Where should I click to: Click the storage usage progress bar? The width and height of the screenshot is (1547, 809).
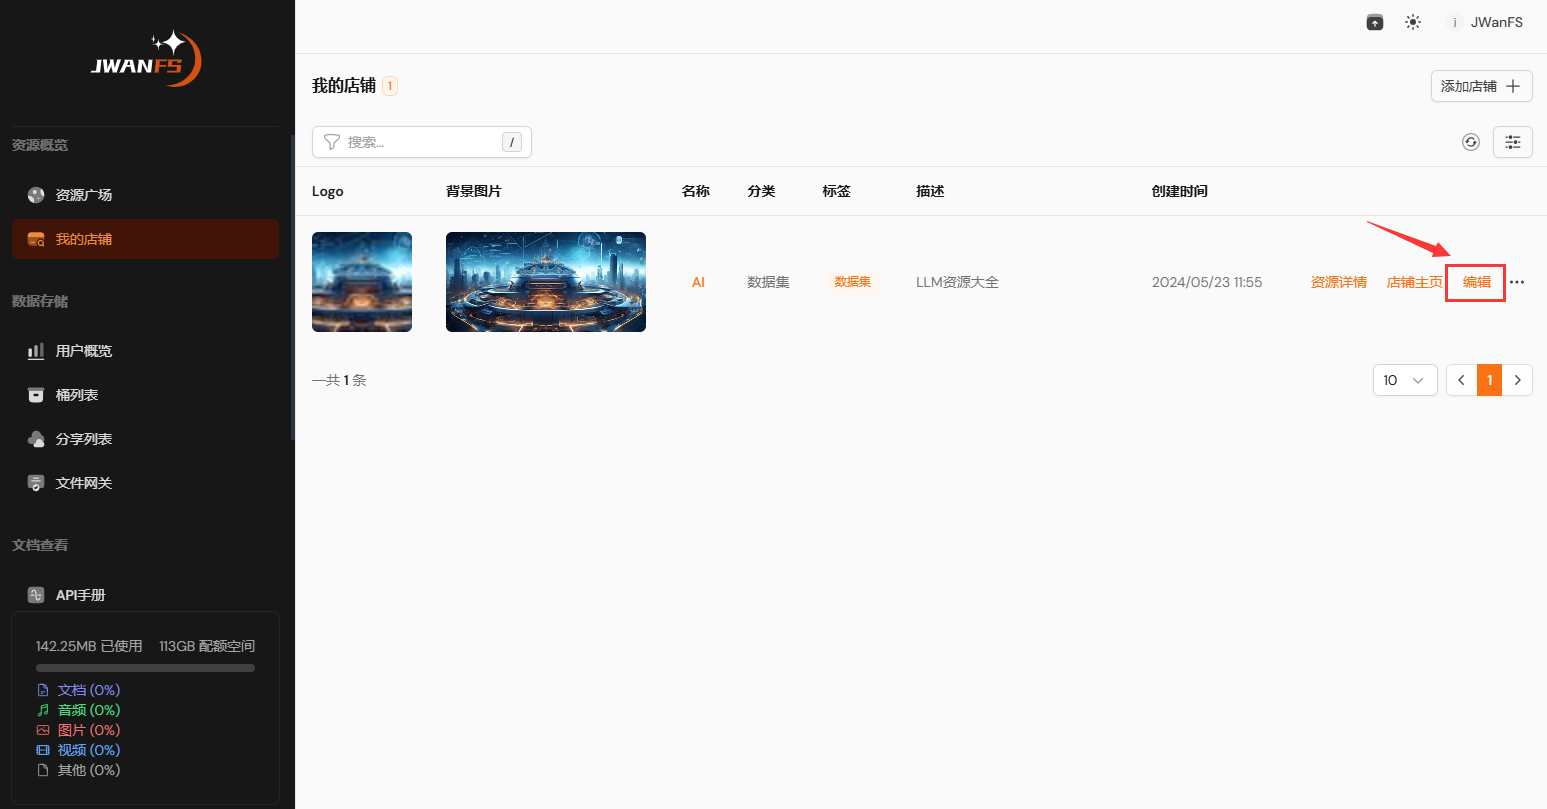pyautogui.click(x=145, y=667)
